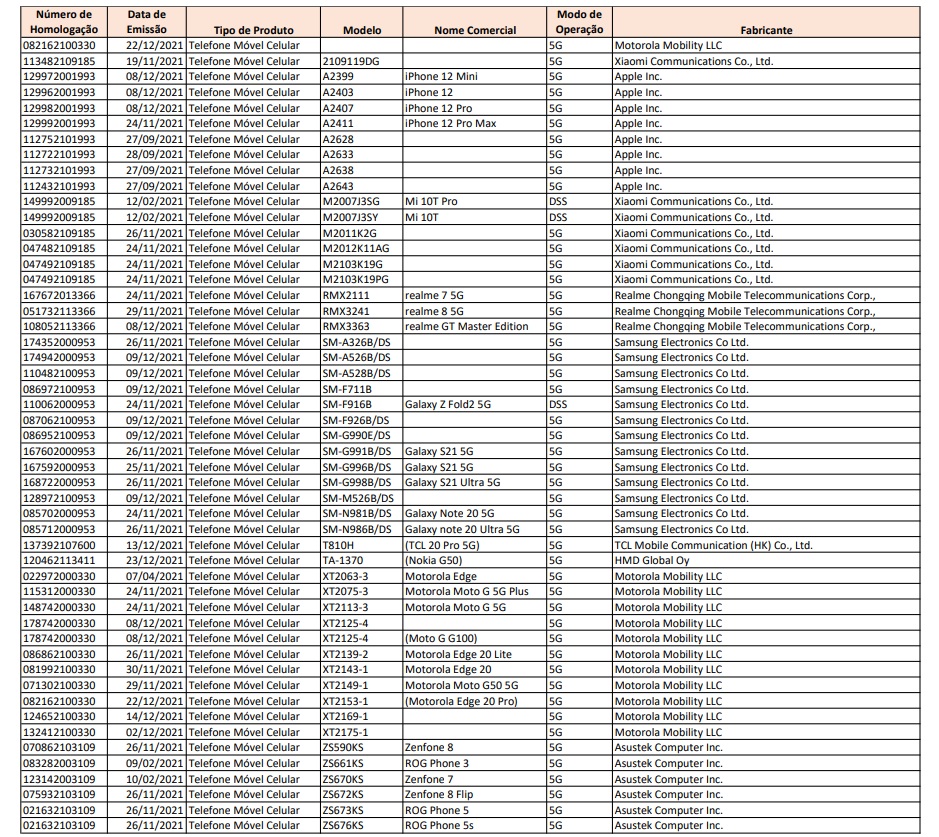Select model cell '2109119DG'

362,61
